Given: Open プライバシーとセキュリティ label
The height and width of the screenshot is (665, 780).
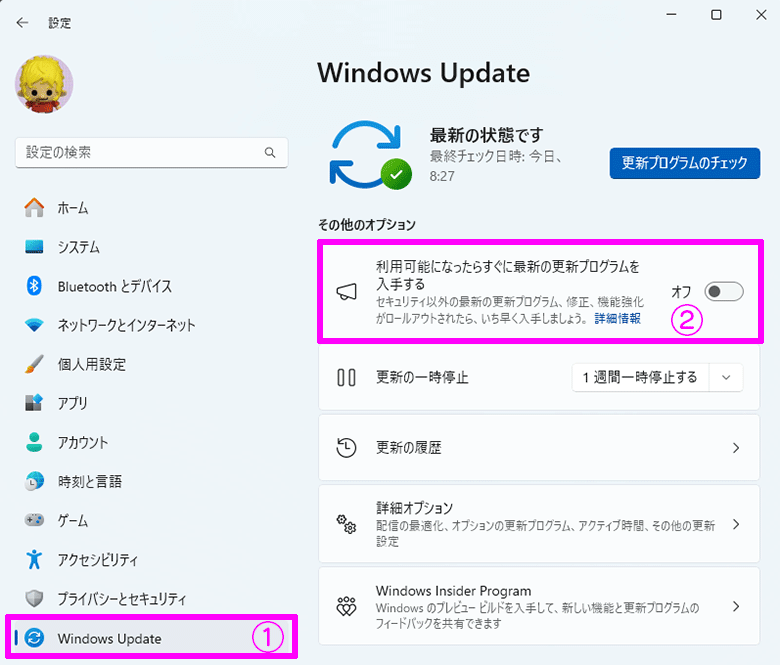Looking at the screenshot, I should [x=122, y=599].
